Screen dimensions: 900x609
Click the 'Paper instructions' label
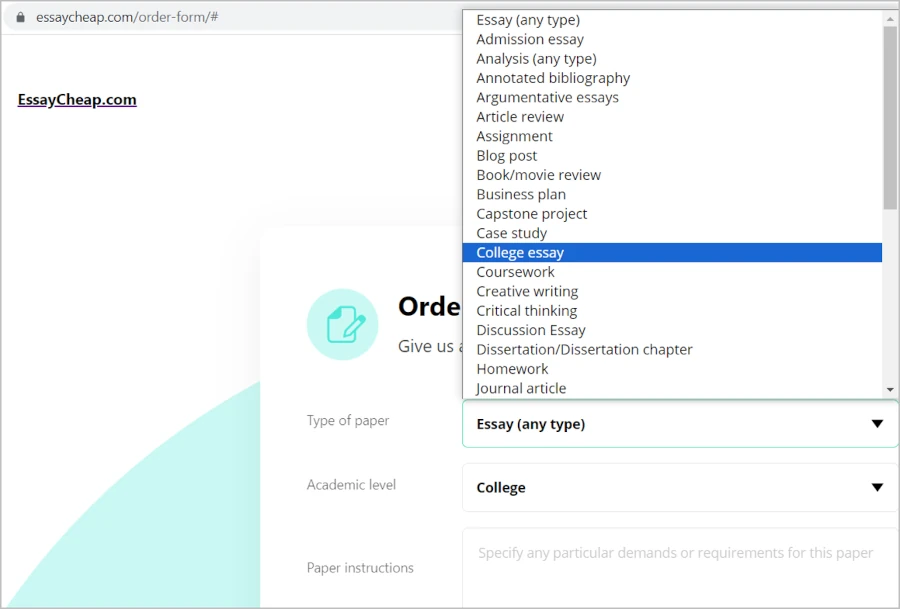tap(360, 568)
